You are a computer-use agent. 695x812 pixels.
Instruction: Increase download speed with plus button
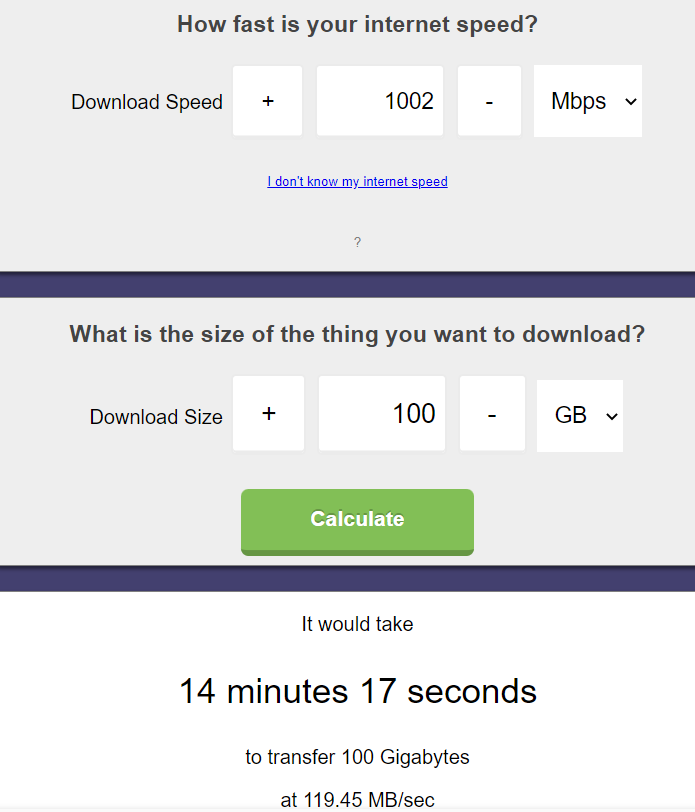[x=267, y=101]
